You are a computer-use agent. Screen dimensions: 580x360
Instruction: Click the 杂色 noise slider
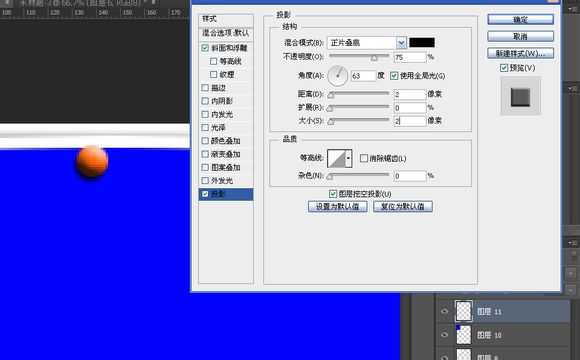359,176
